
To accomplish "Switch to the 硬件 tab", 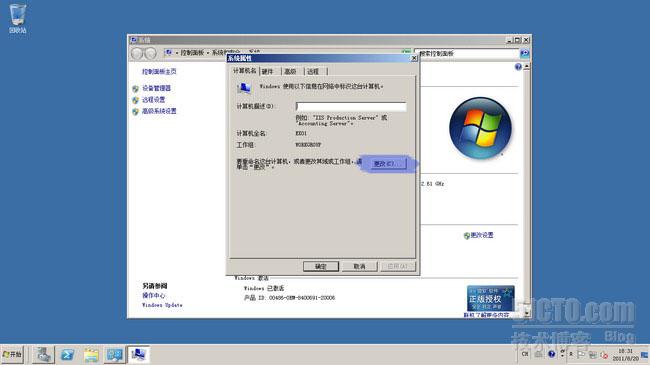I will coord(268,72).
